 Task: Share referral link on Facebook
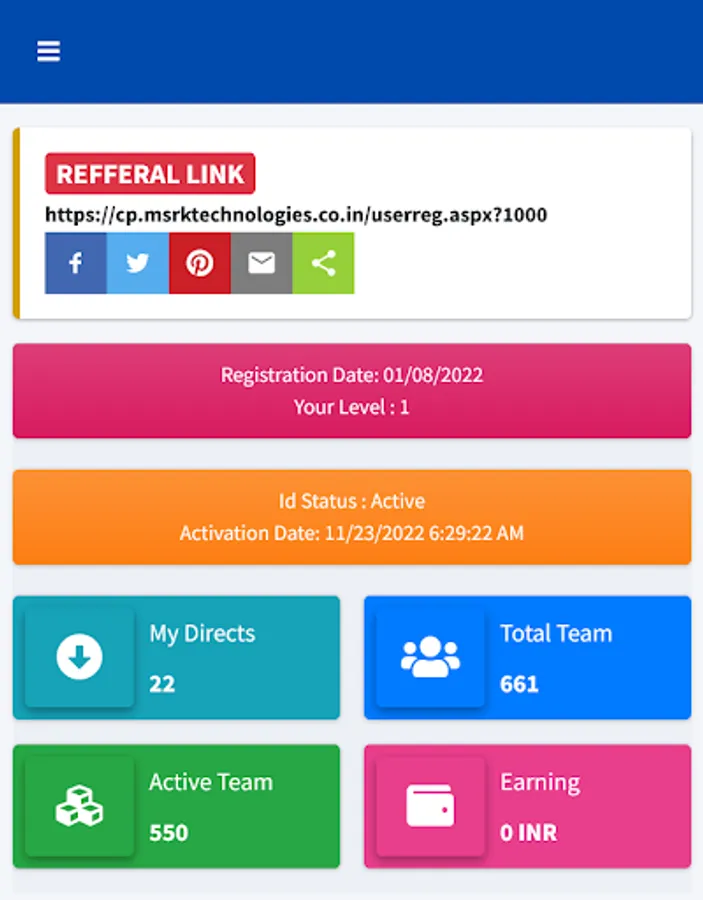point(76,263)
